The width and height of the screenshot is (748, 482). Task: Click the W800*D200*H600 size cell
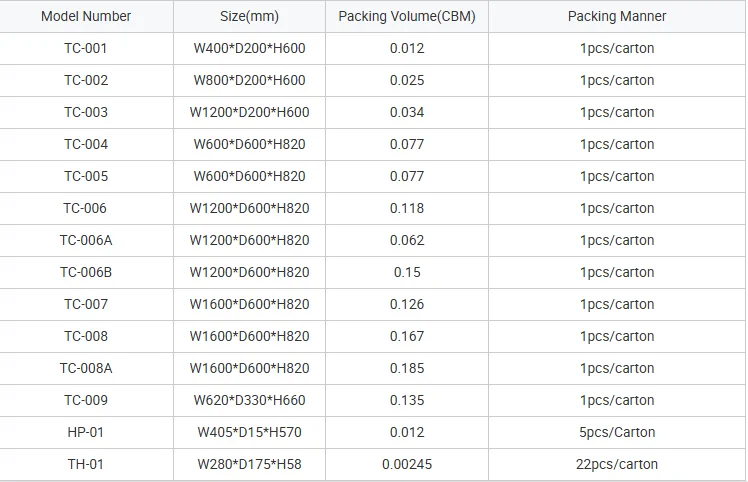click(x=249, y=80)
